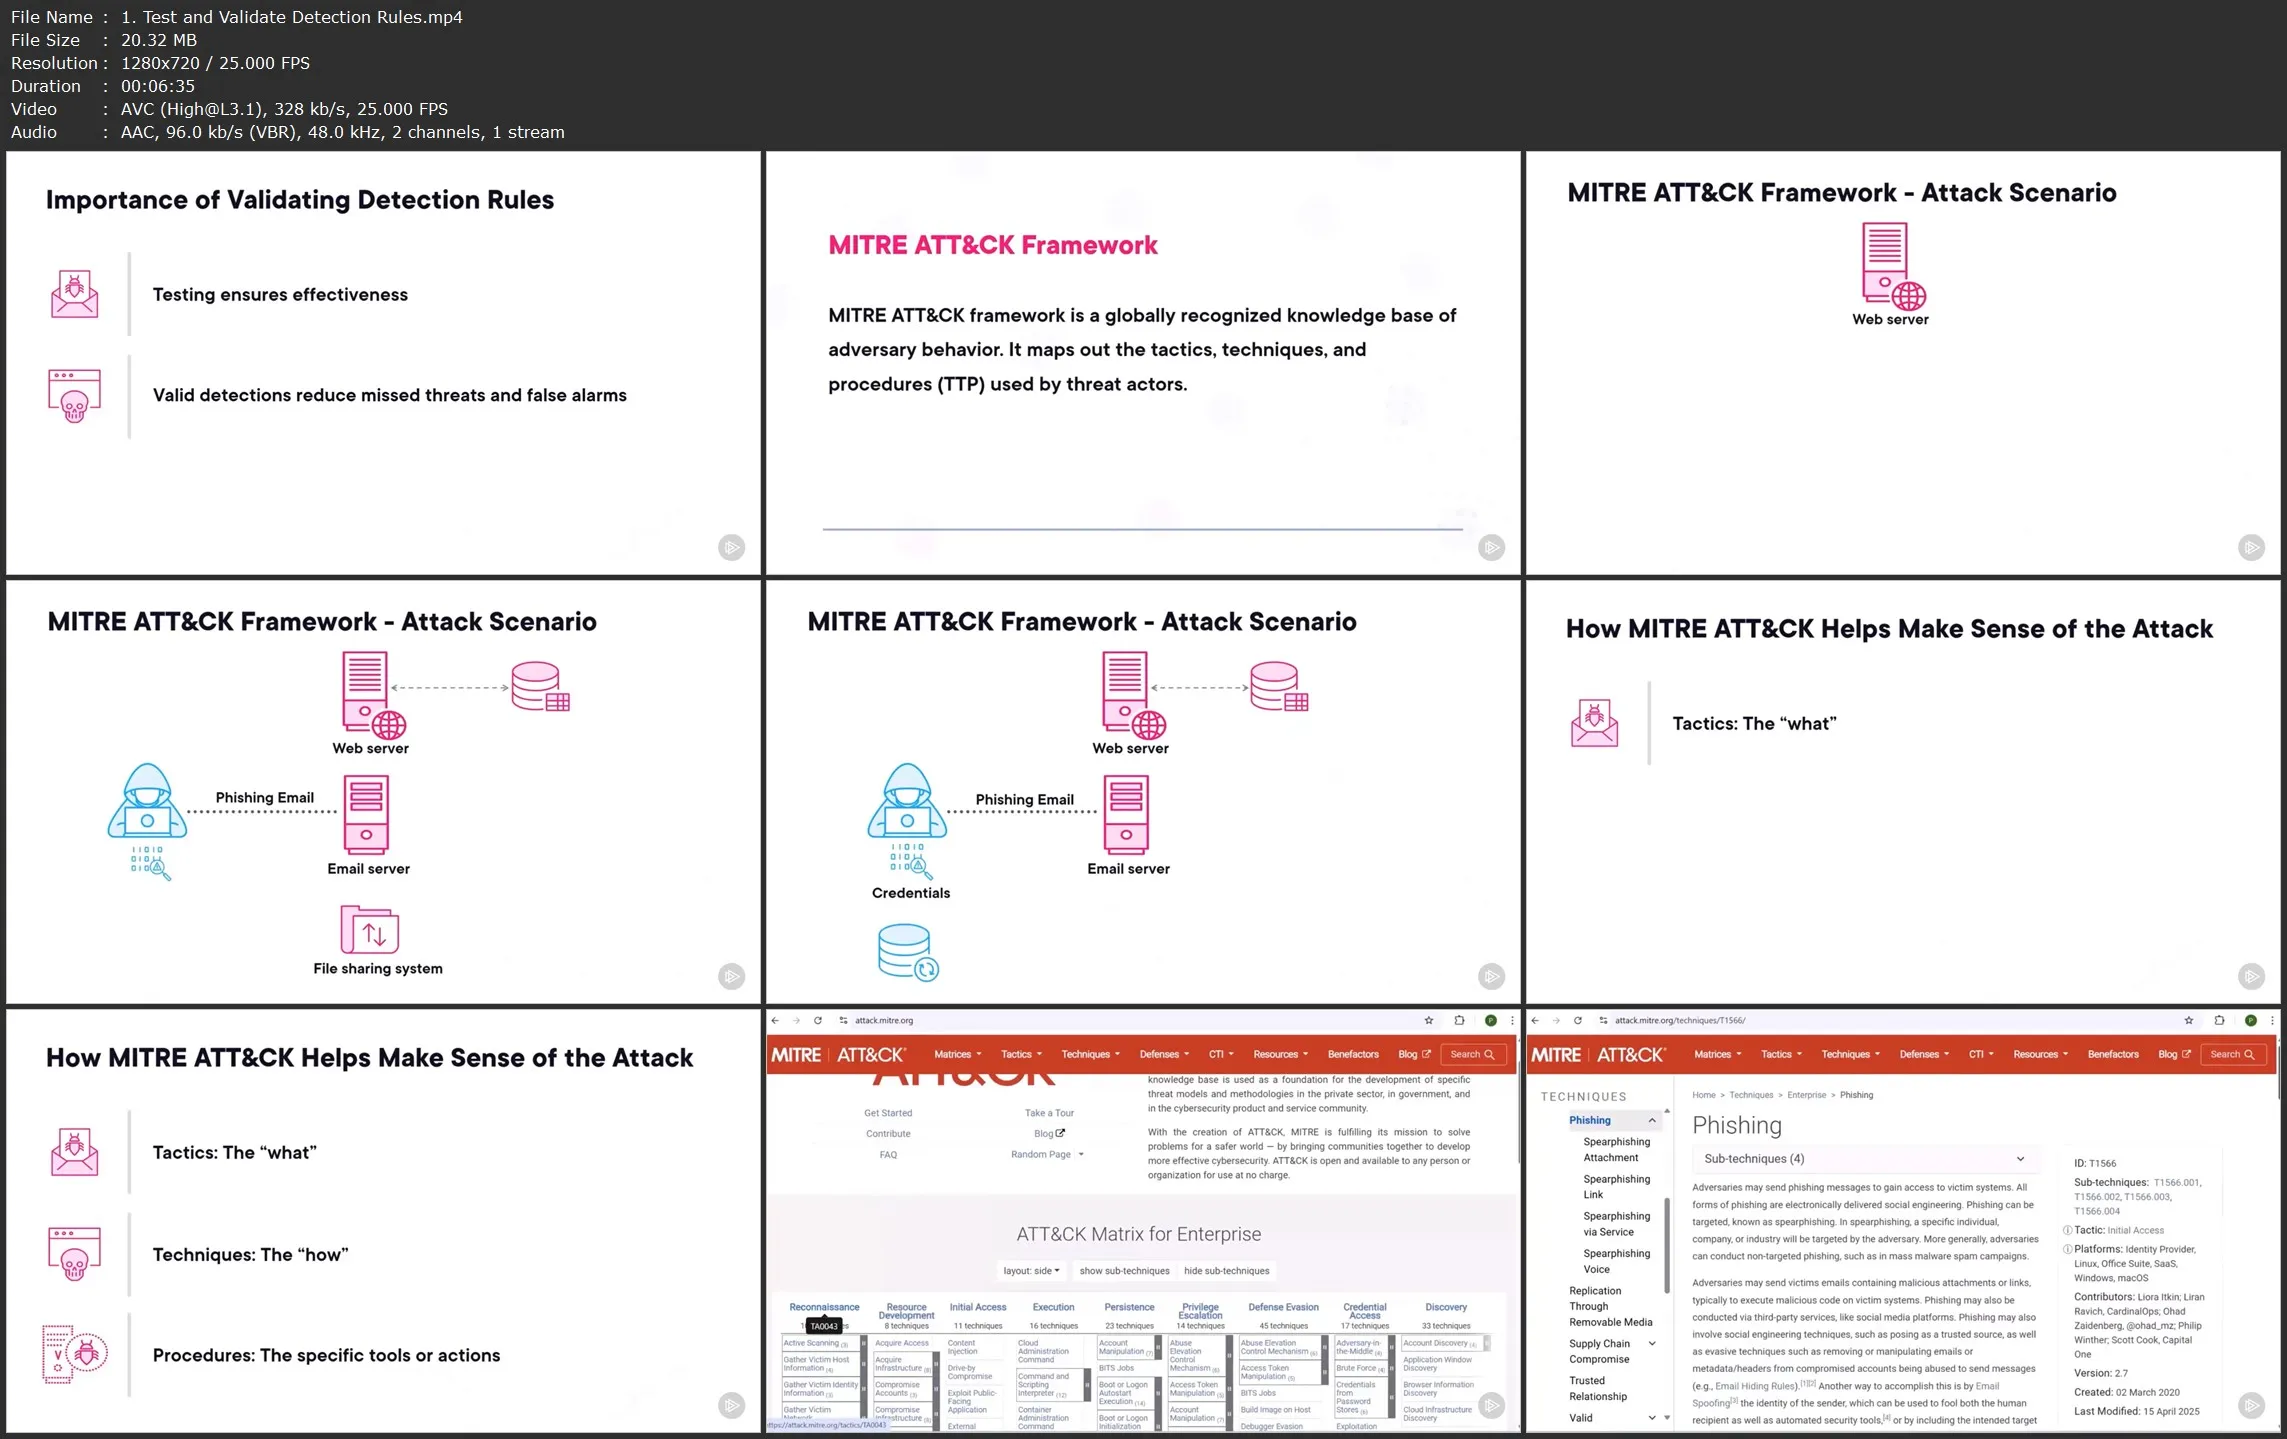Click envelope bug icon beside Testing ensures effectiveness

coord(75,294)
